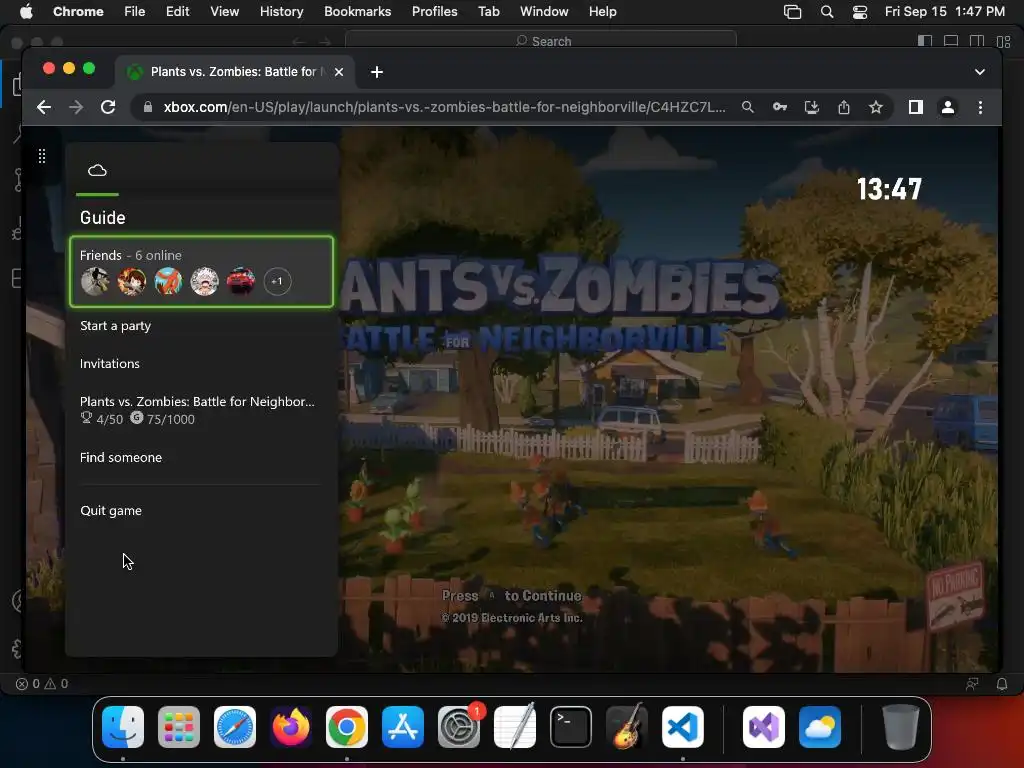The width and height of the screenshot is (1024, 768).
Task: Select the red car friend avatar
Action: pyautogui.click(x=240, y=281)
